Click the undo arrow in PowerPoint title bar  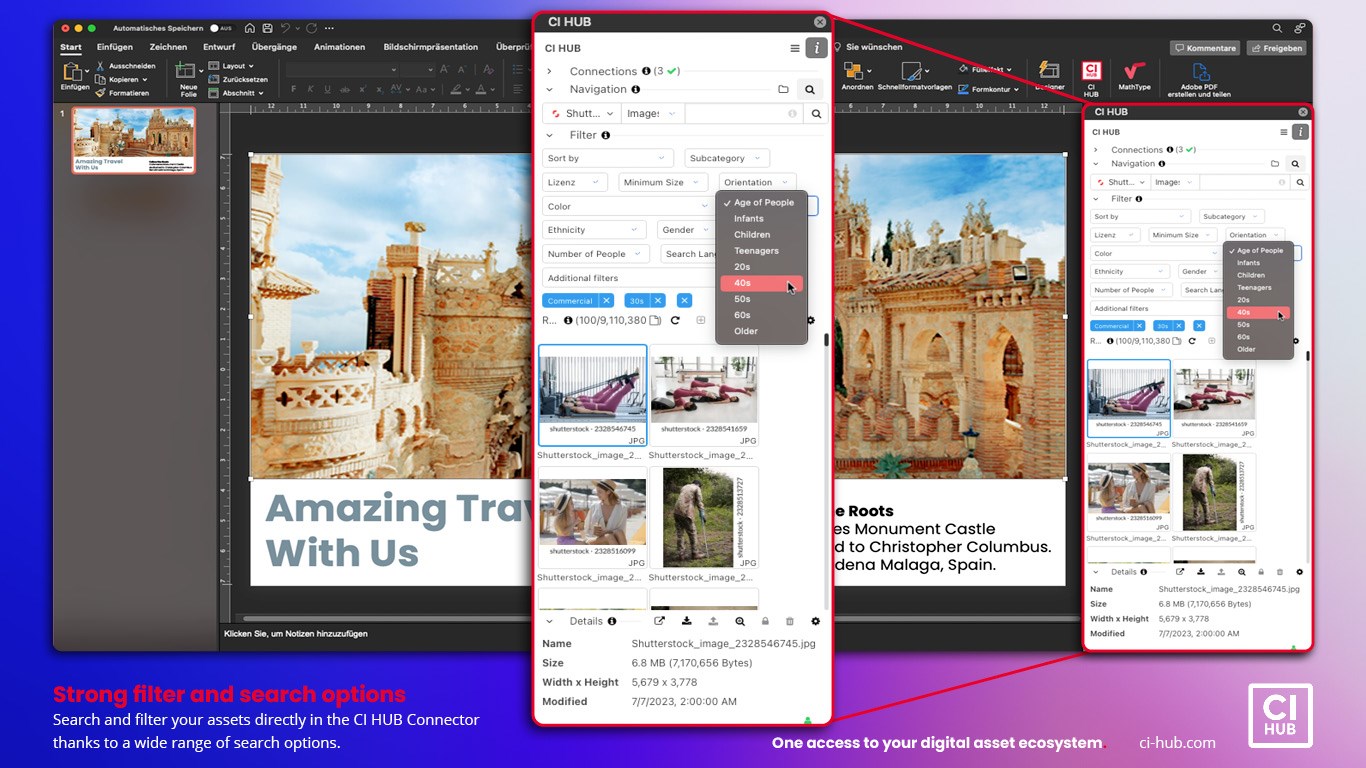click(x=286, y=28)
